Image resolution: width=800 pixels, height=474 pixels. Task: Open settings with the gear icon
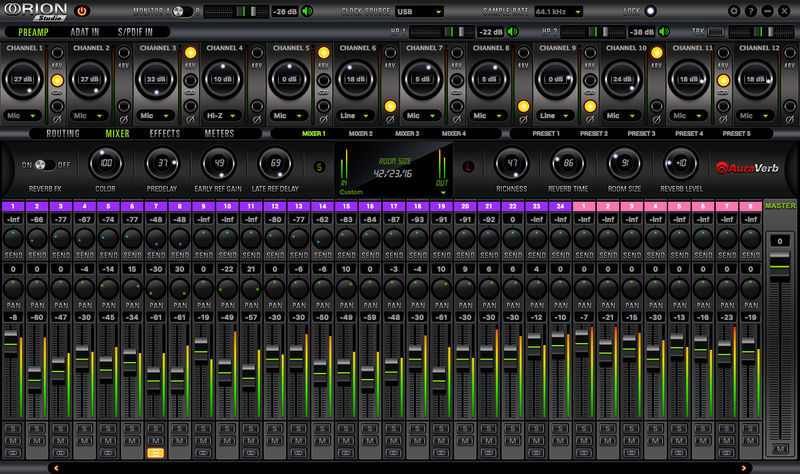tap(734, 11)
